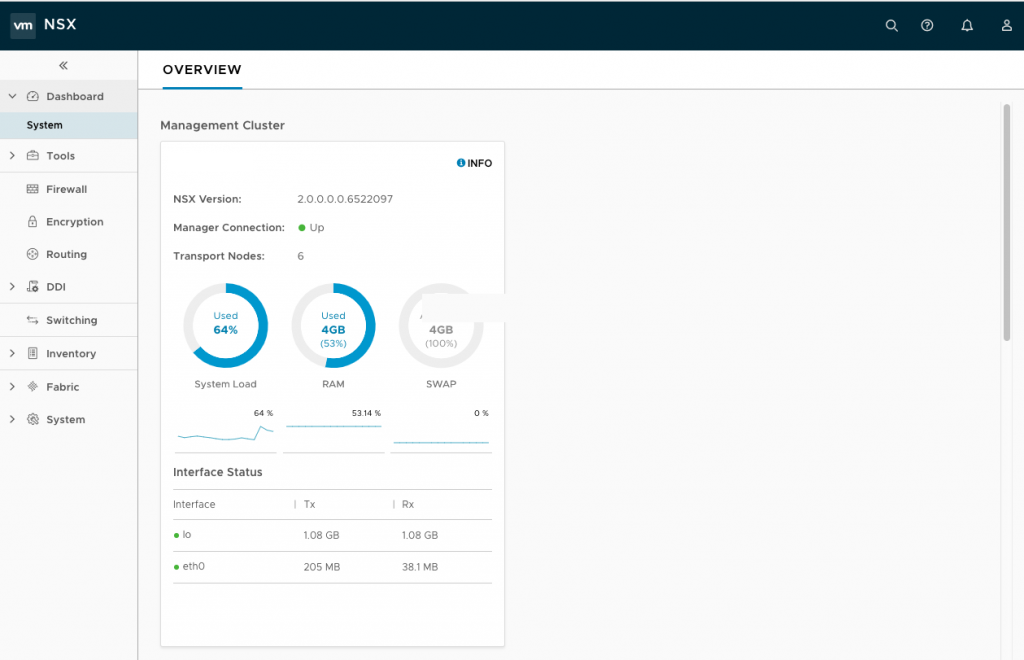Viewport: 1024px width, 660px height.
Task: Open the help question mark icon
Action: [927, 25]
